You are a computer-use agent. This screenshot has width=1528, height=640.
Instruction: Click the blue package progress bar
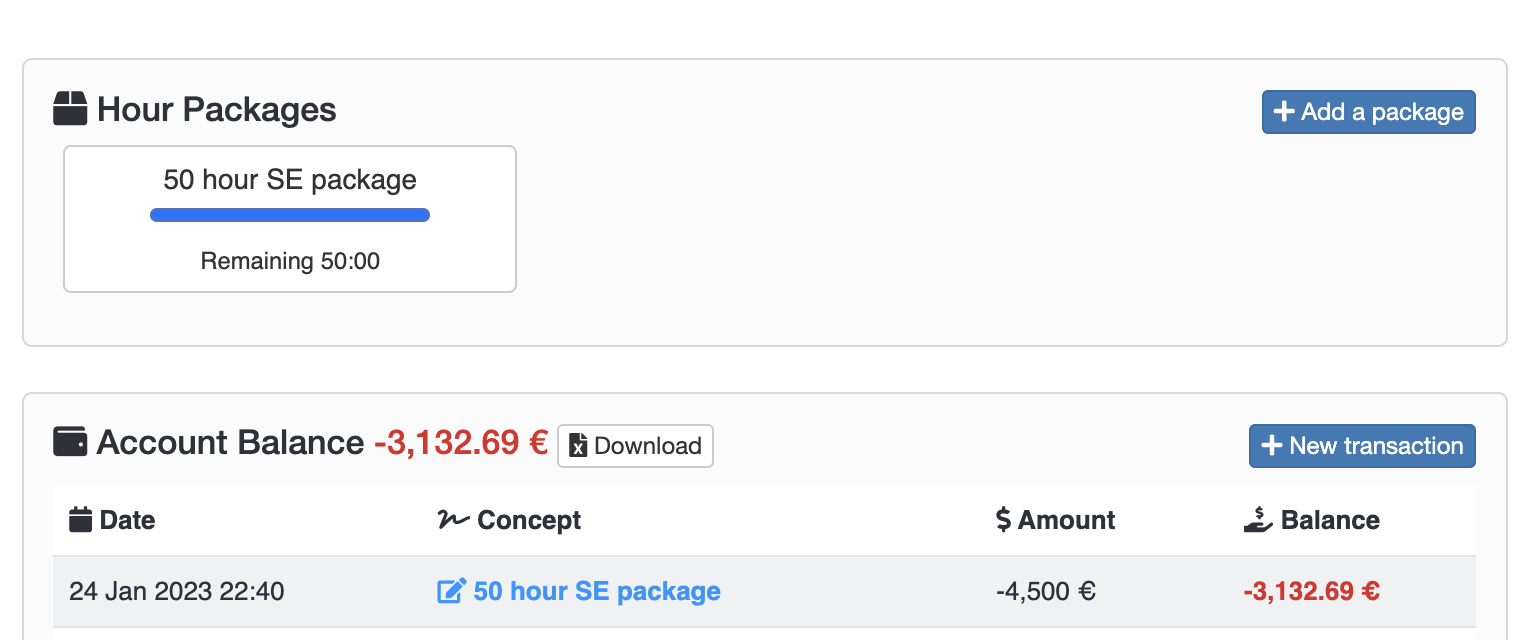[x=290, y=215]
